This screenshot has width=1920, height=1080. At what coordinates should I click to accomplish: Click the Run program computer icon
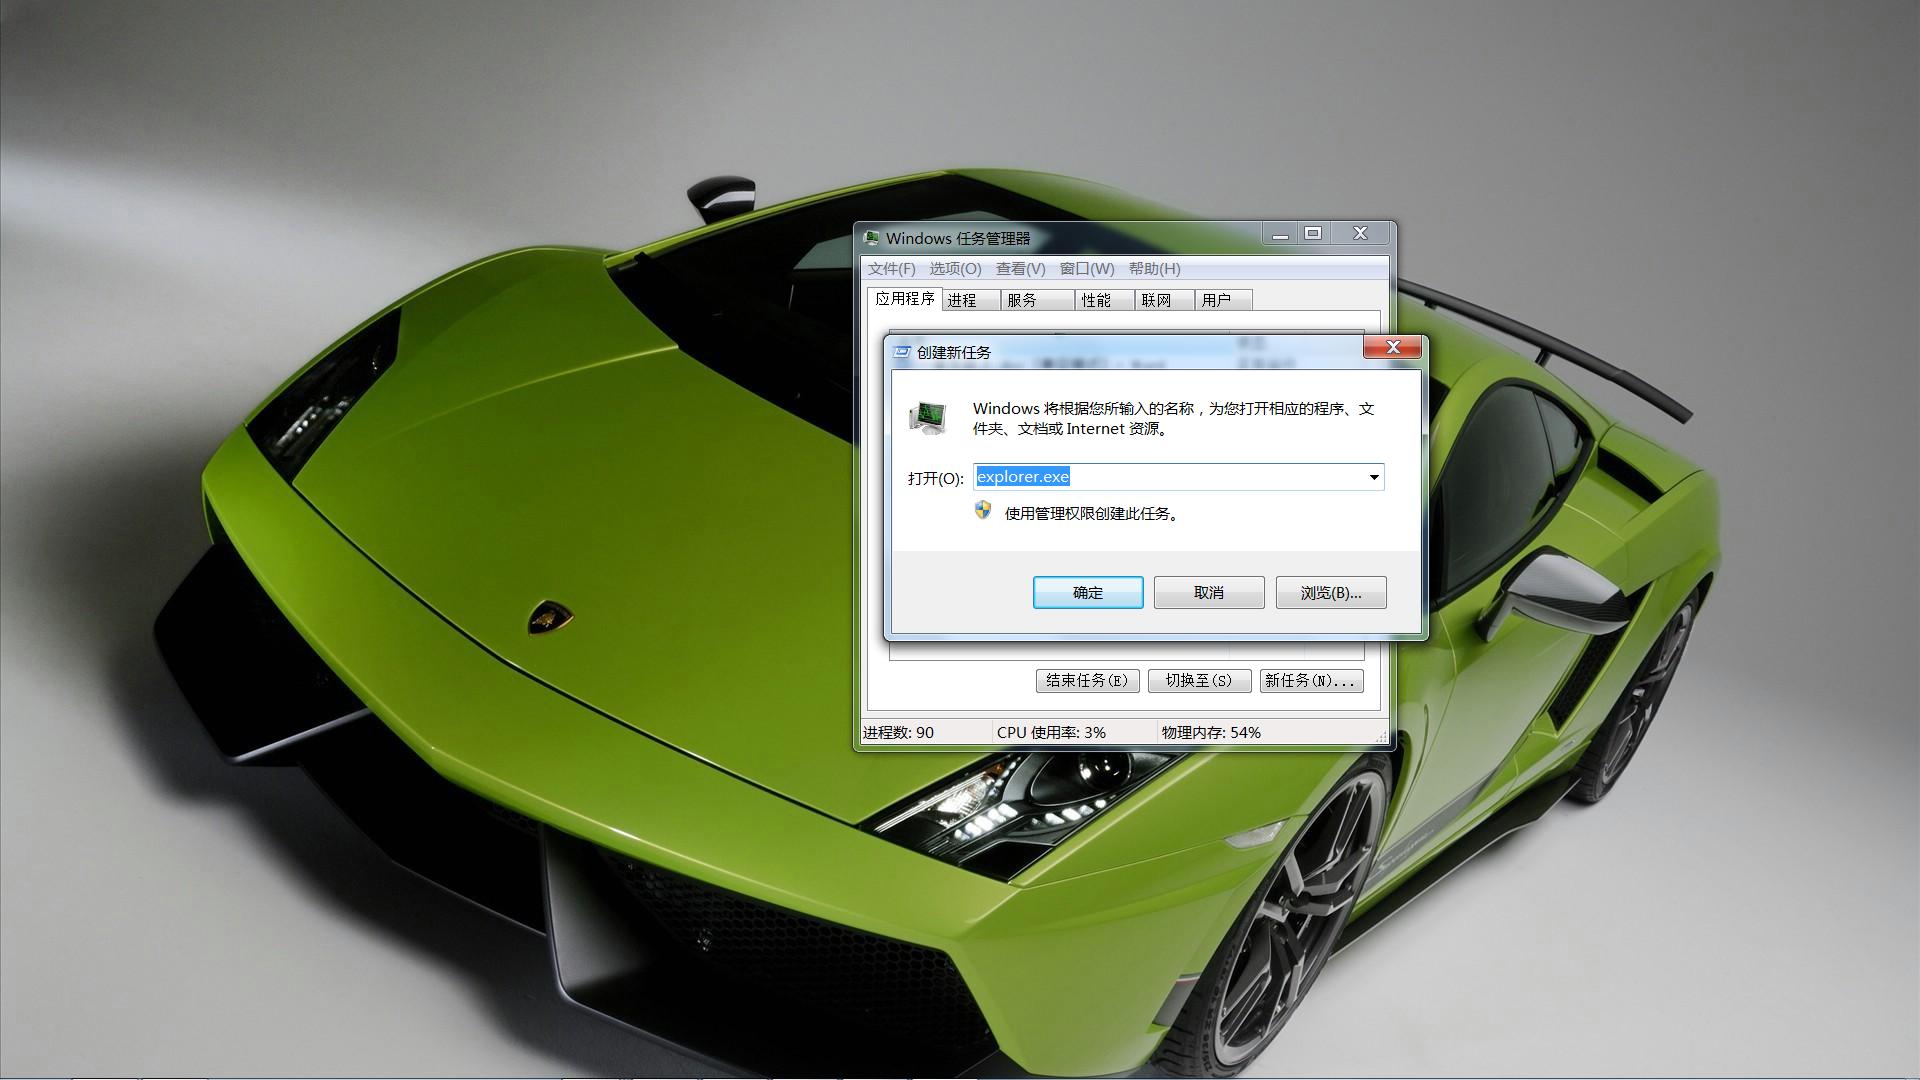(x=928, y=417)
